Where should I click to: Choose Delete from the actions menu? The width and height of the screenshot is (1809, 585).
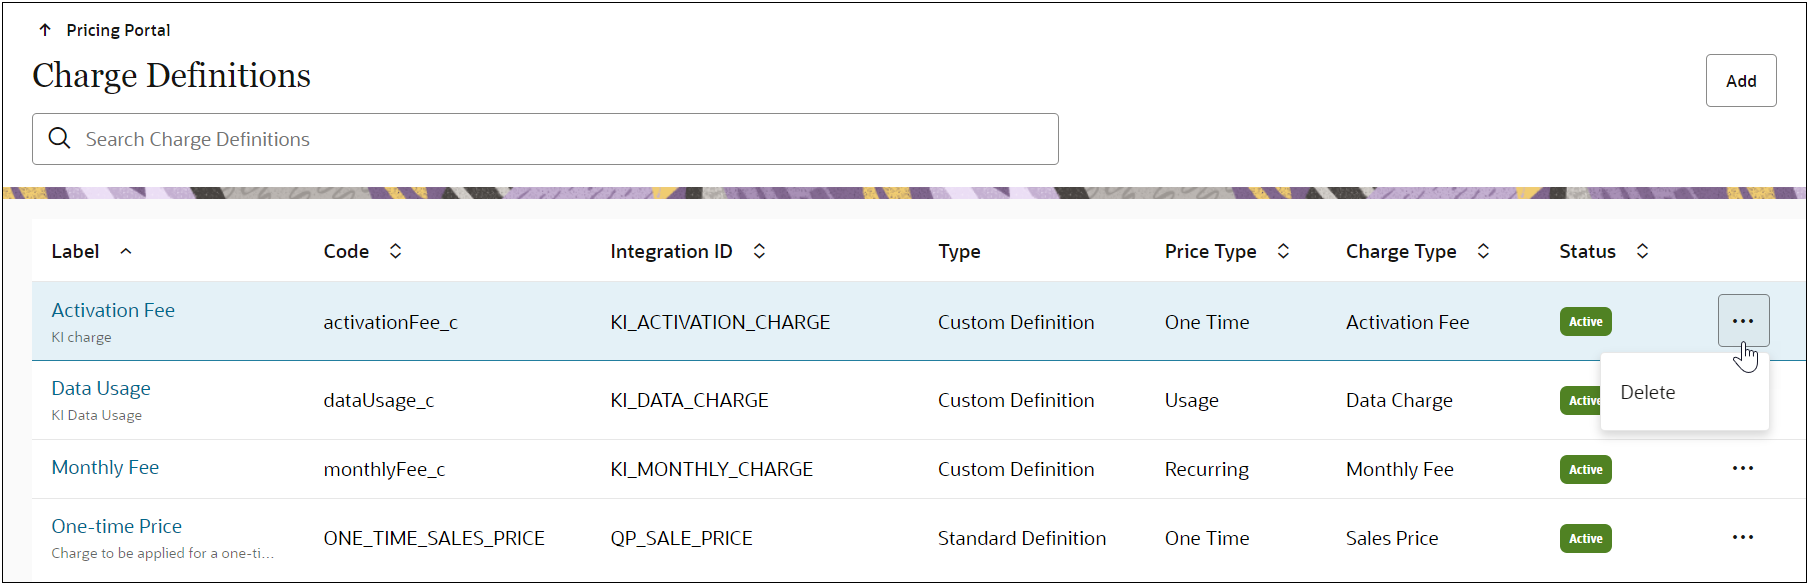click(x=1648, y=392)
